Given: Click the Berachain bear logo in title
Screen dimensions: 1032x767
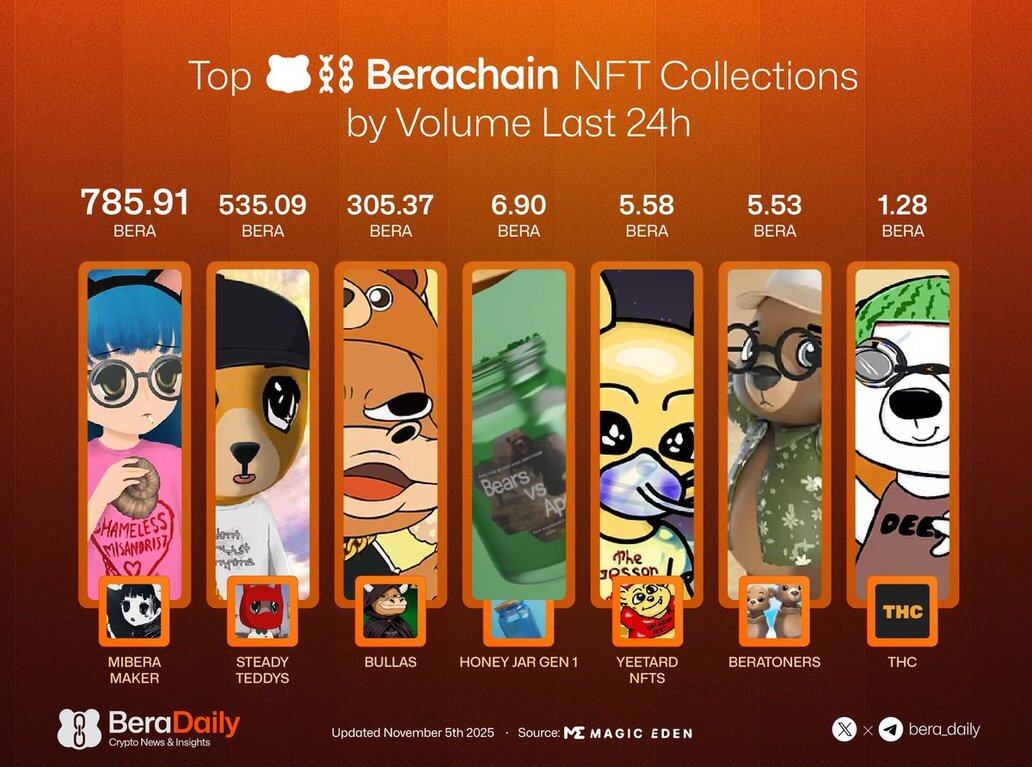Looking at the screenshot, I should pos(289,77).
